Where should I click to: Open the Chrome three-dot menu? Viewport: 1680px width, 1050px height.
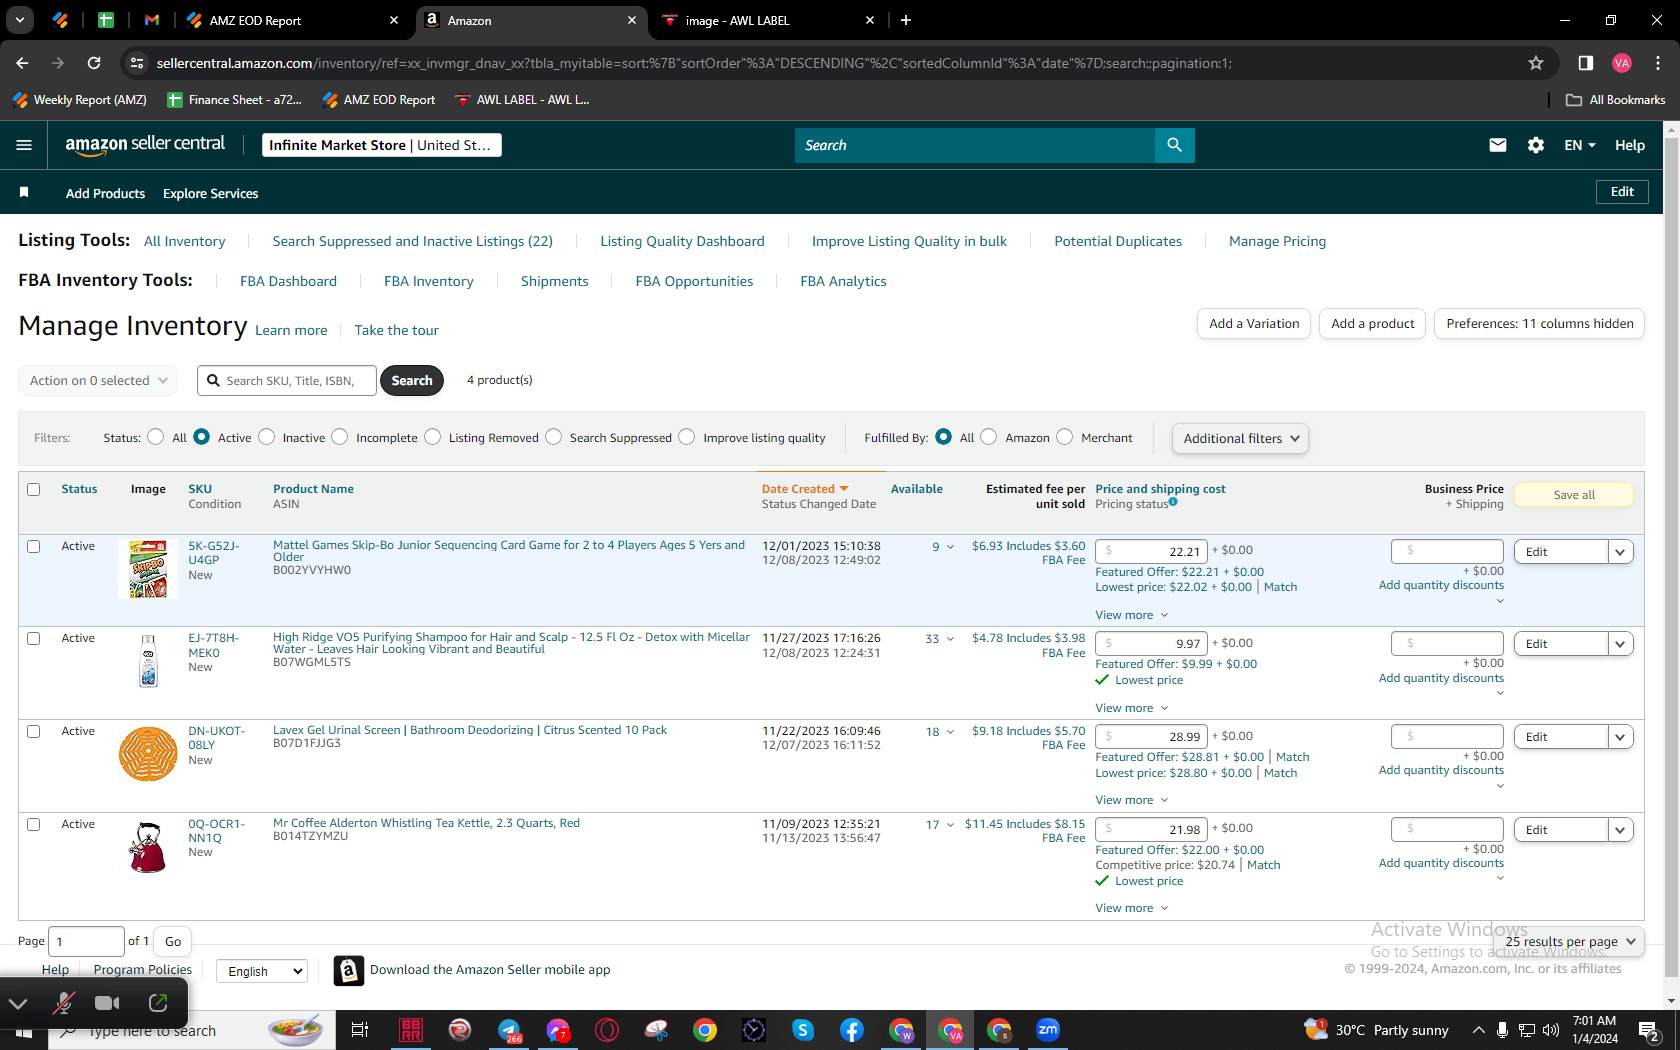[x=1658, y=63]
